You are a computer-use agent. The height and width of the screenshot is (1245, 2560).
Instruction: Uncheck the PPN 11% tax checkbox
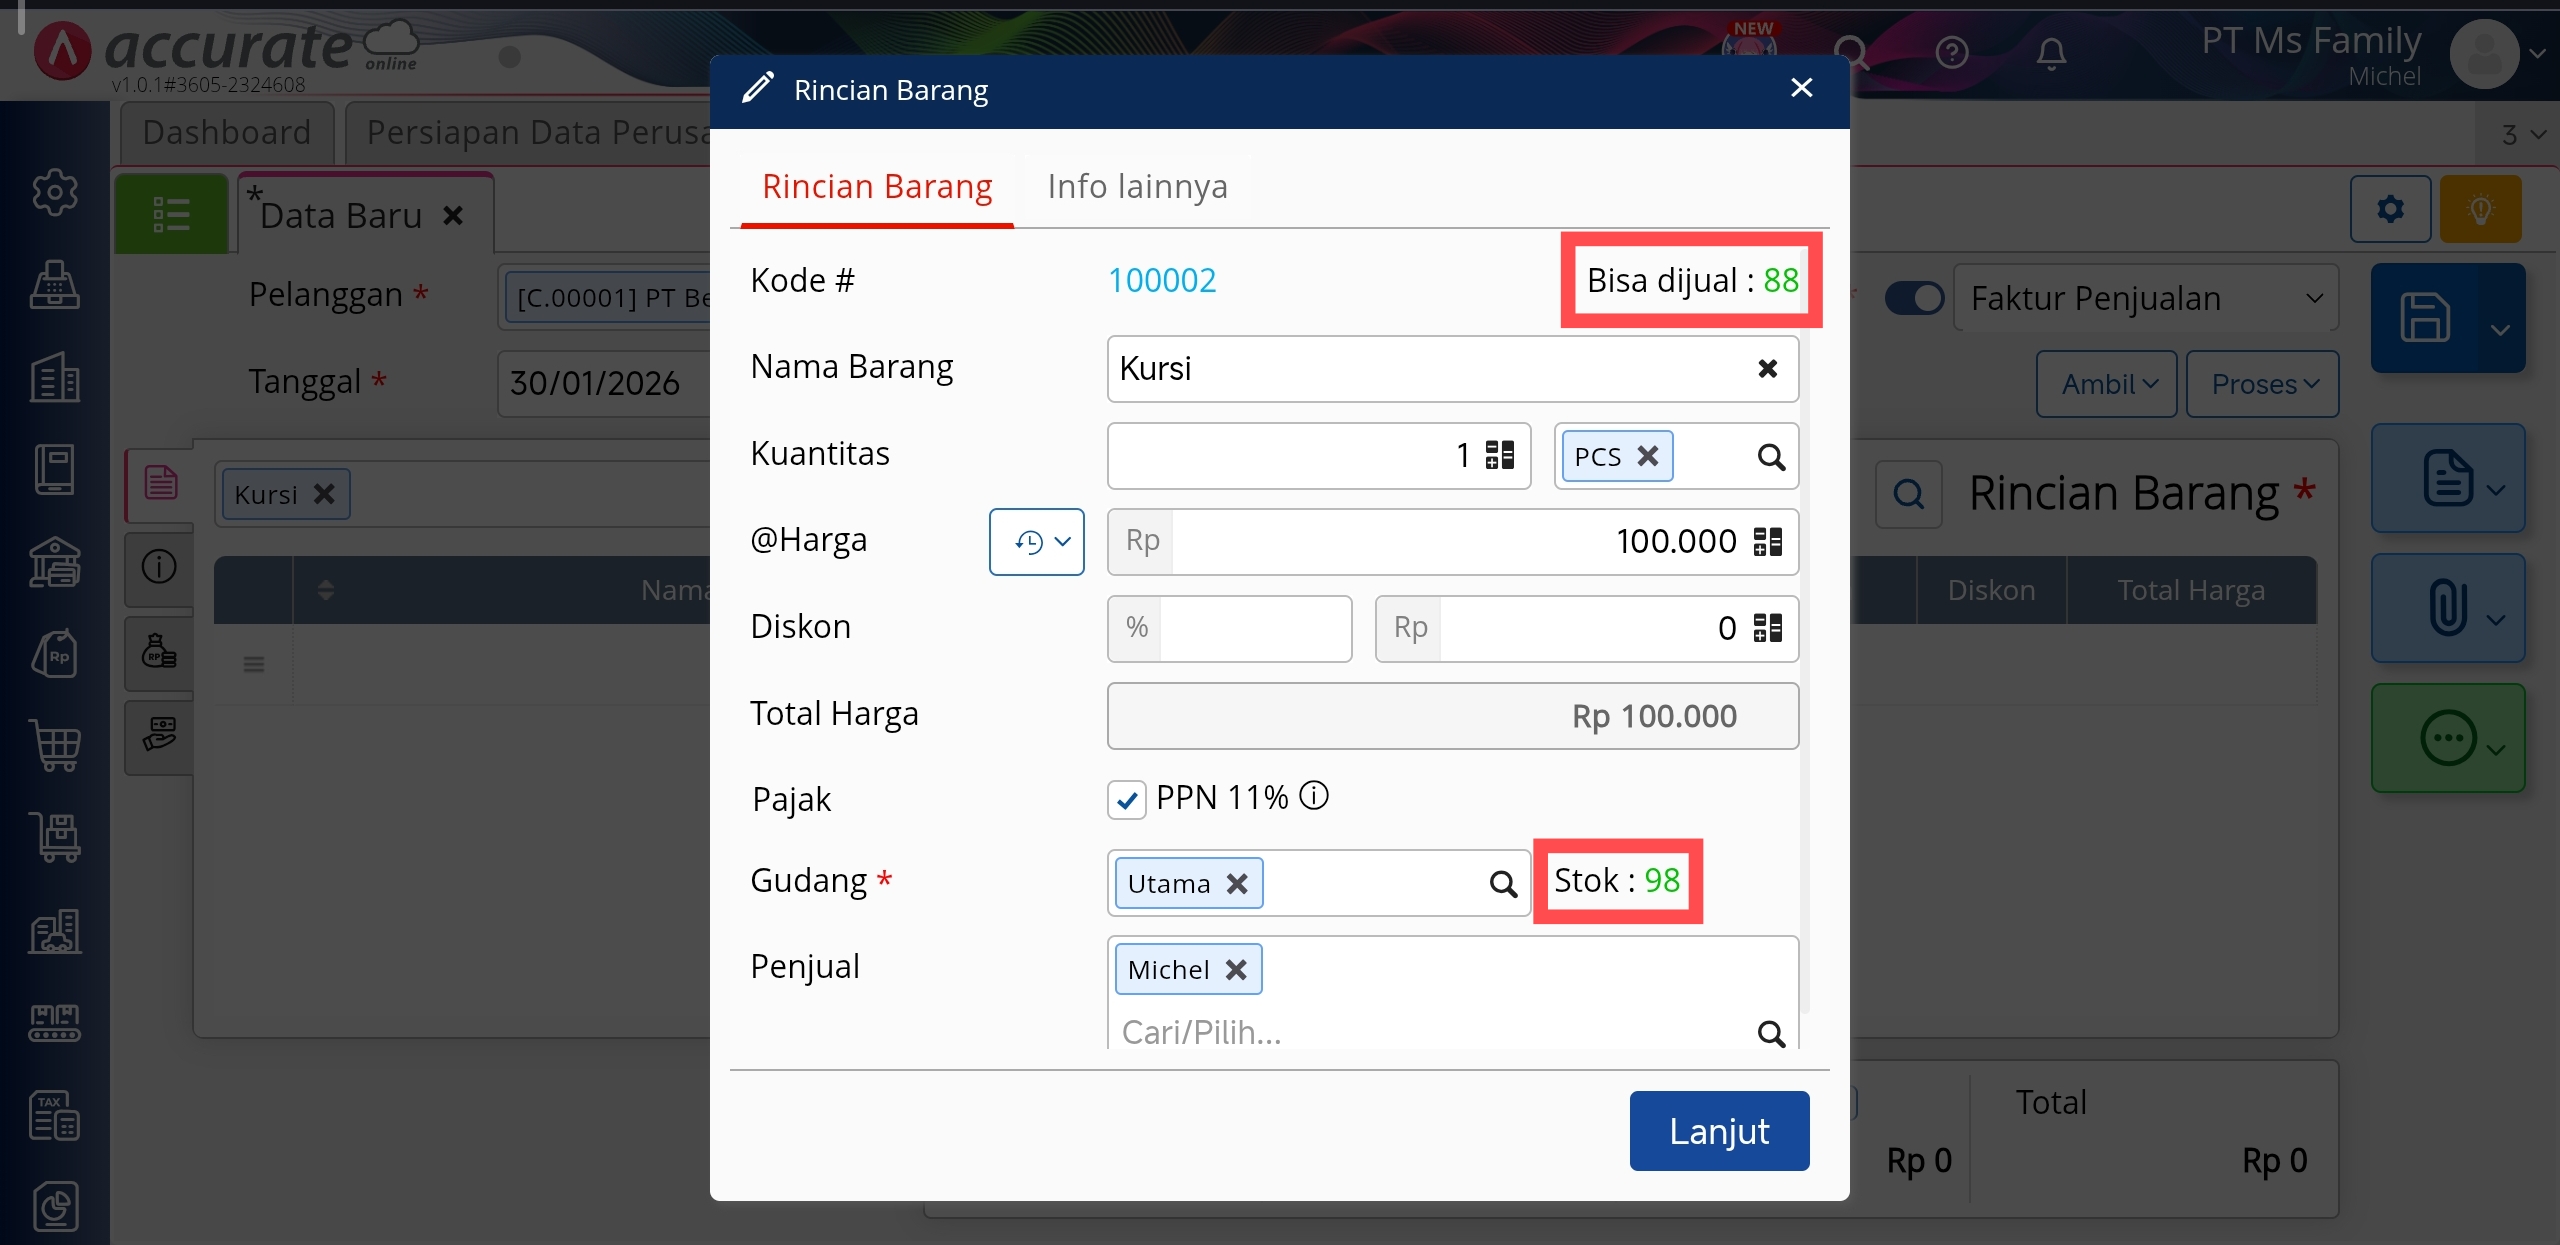[1127, 800]
